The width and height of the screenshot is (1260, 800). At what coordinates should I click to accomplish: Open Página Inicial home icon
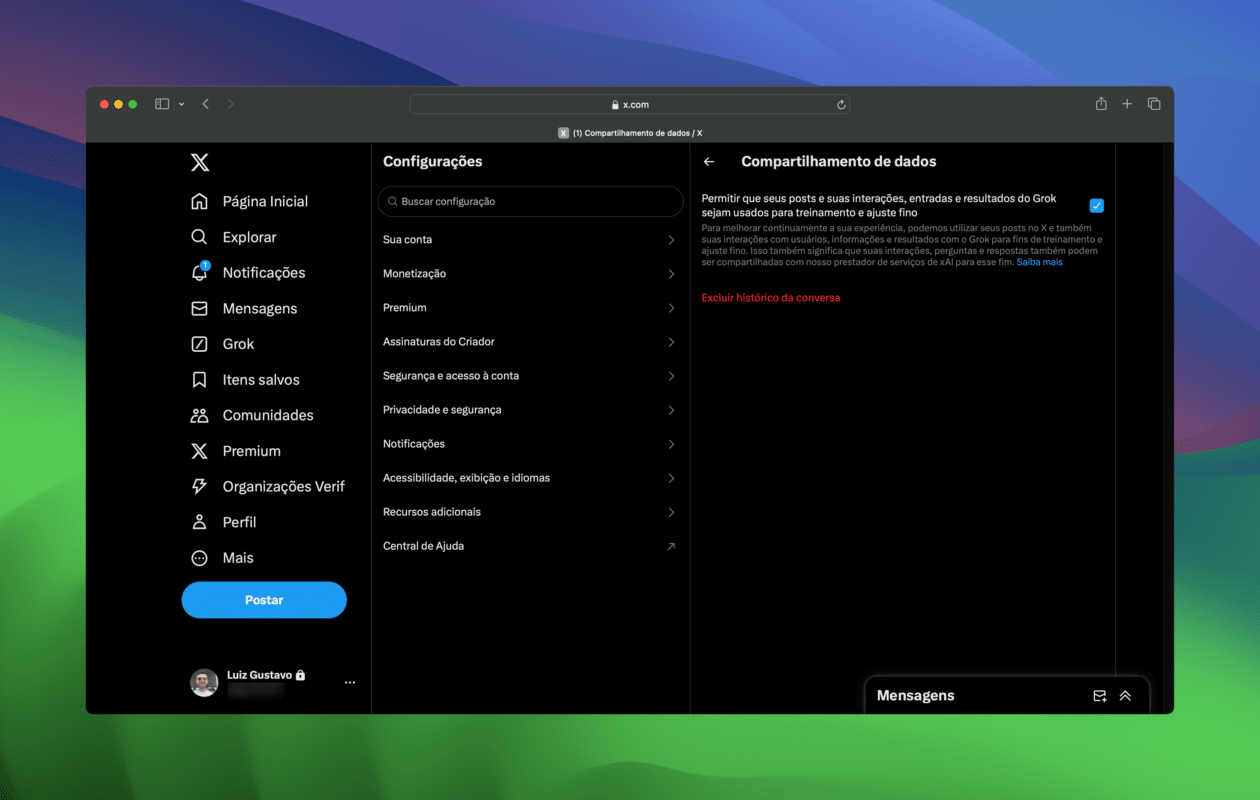click(200, 201)
